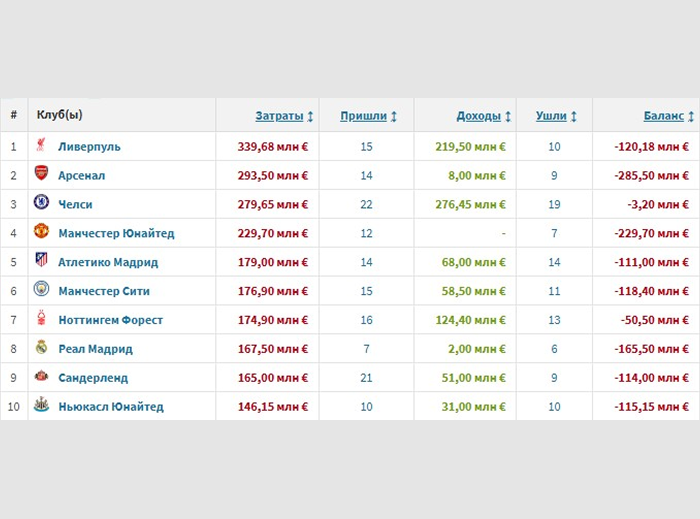Sort table by Пришли column
700x519 pixels.
(363, 116)
